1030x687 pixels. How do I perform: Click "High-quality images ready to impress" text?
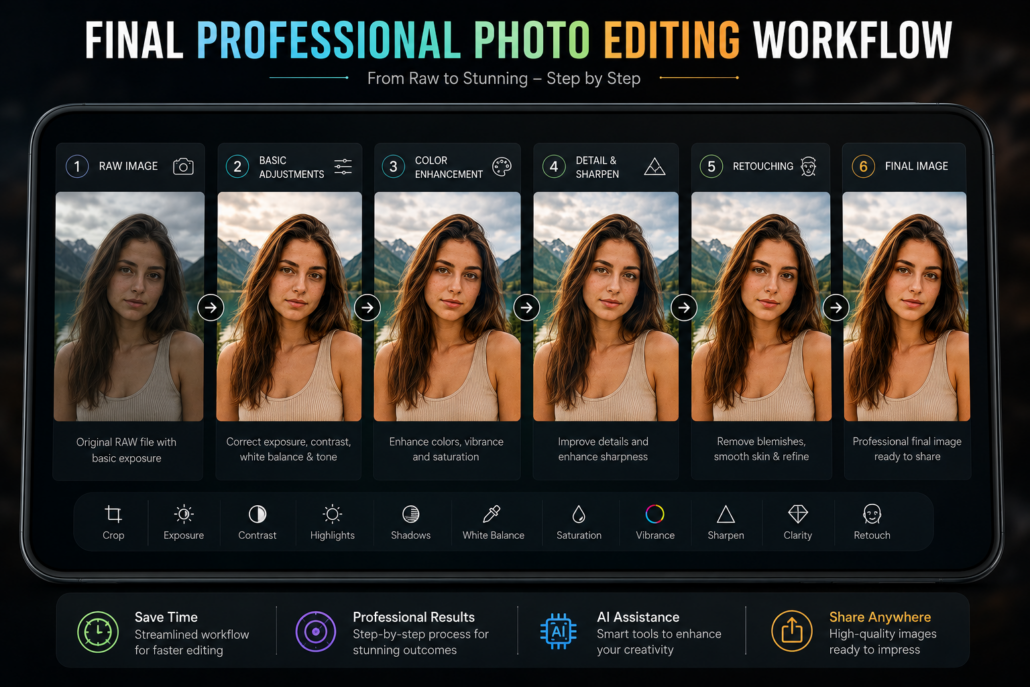pos(883,642)
